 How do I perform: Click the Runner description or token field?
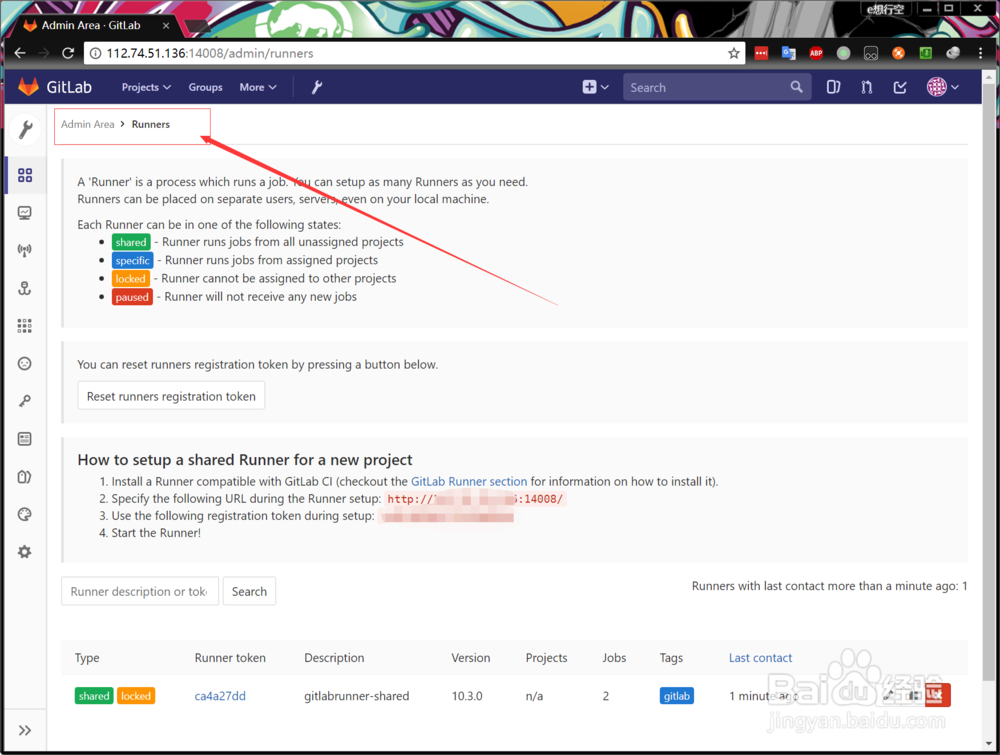pos(140,591)
